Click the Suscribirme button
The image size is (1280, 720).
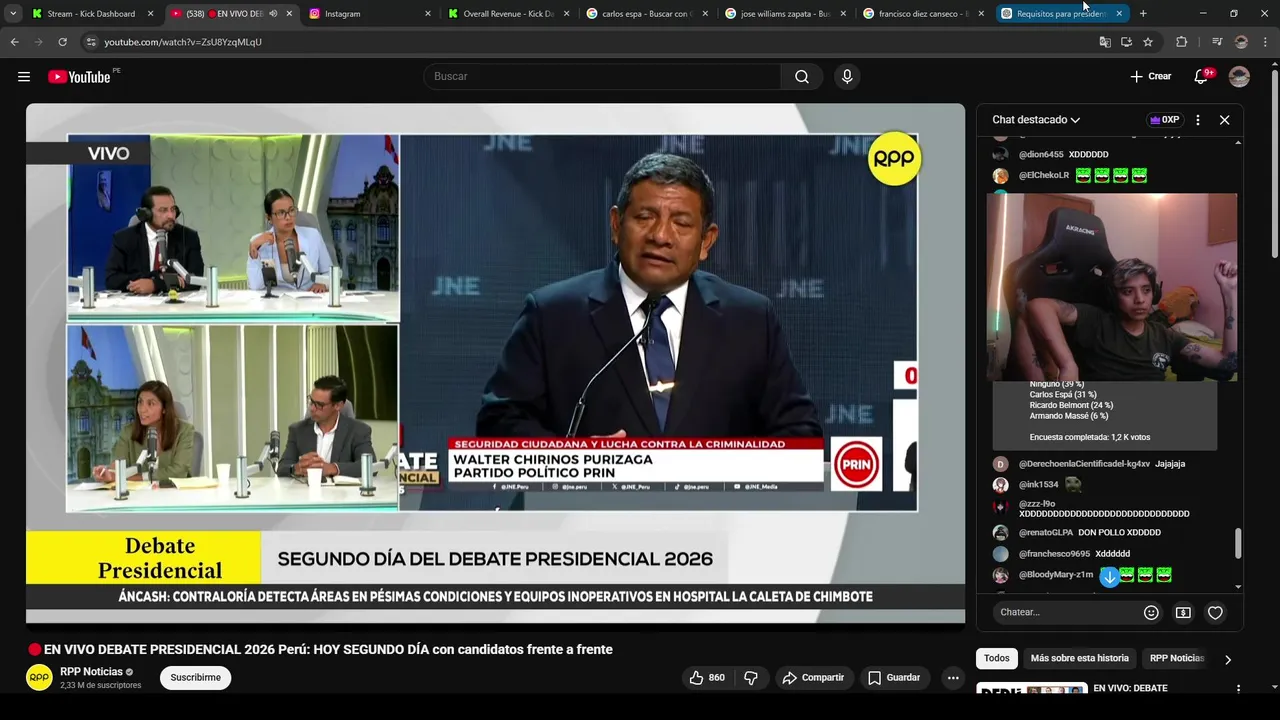pos(195,678)
